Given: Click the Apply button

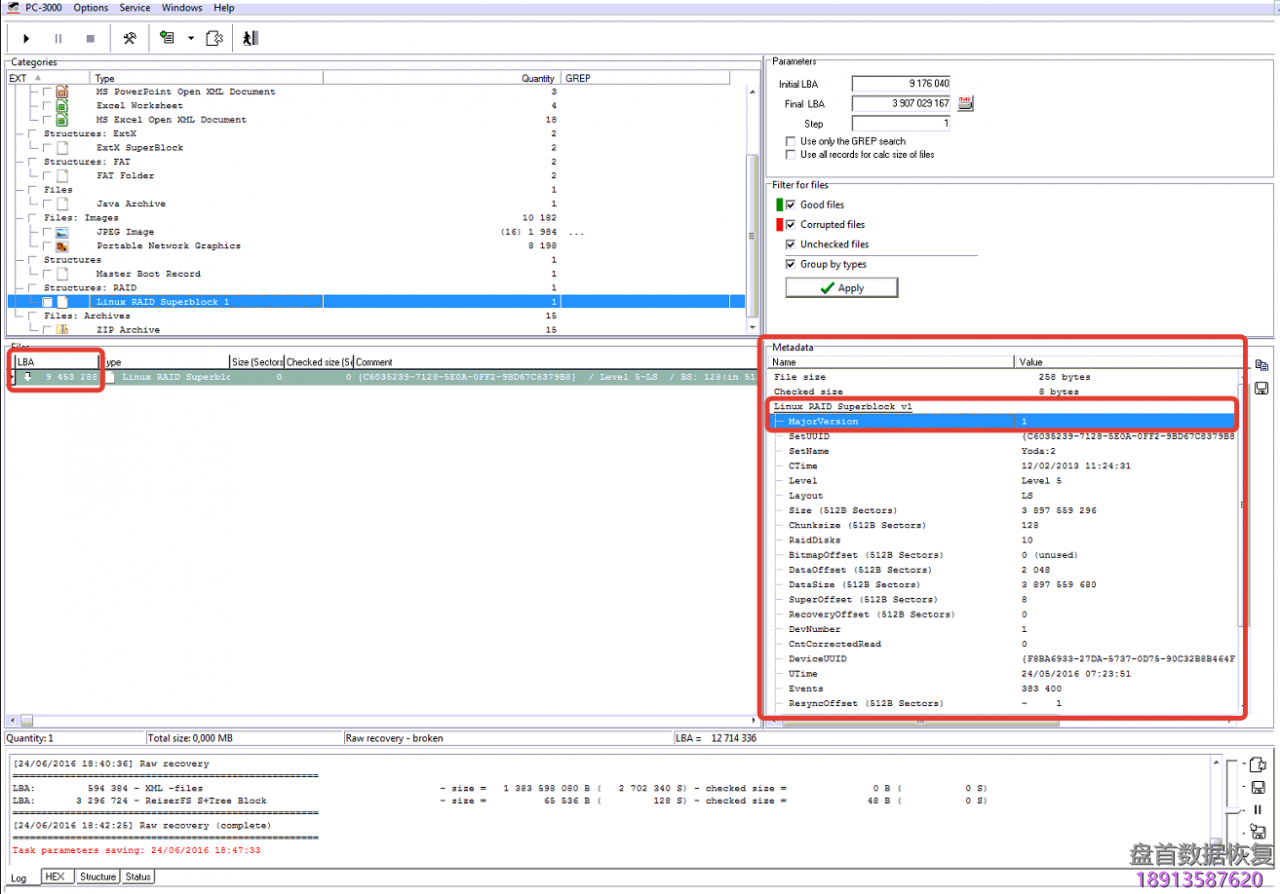Looking at the screenshot, I should (841, 288).
